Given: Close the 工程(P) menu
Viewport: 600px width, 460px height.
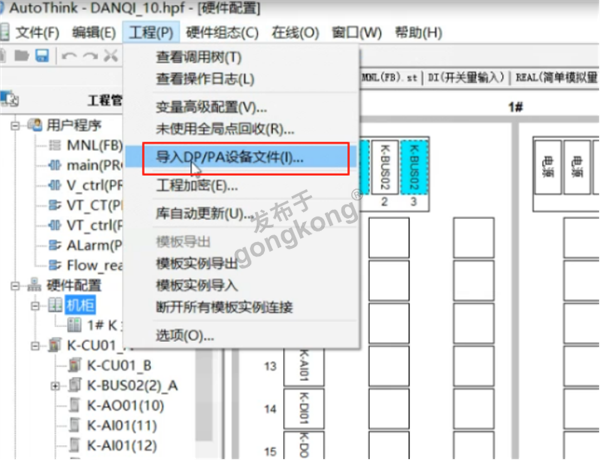Looking at the screenshot, I should click(151, 33).
